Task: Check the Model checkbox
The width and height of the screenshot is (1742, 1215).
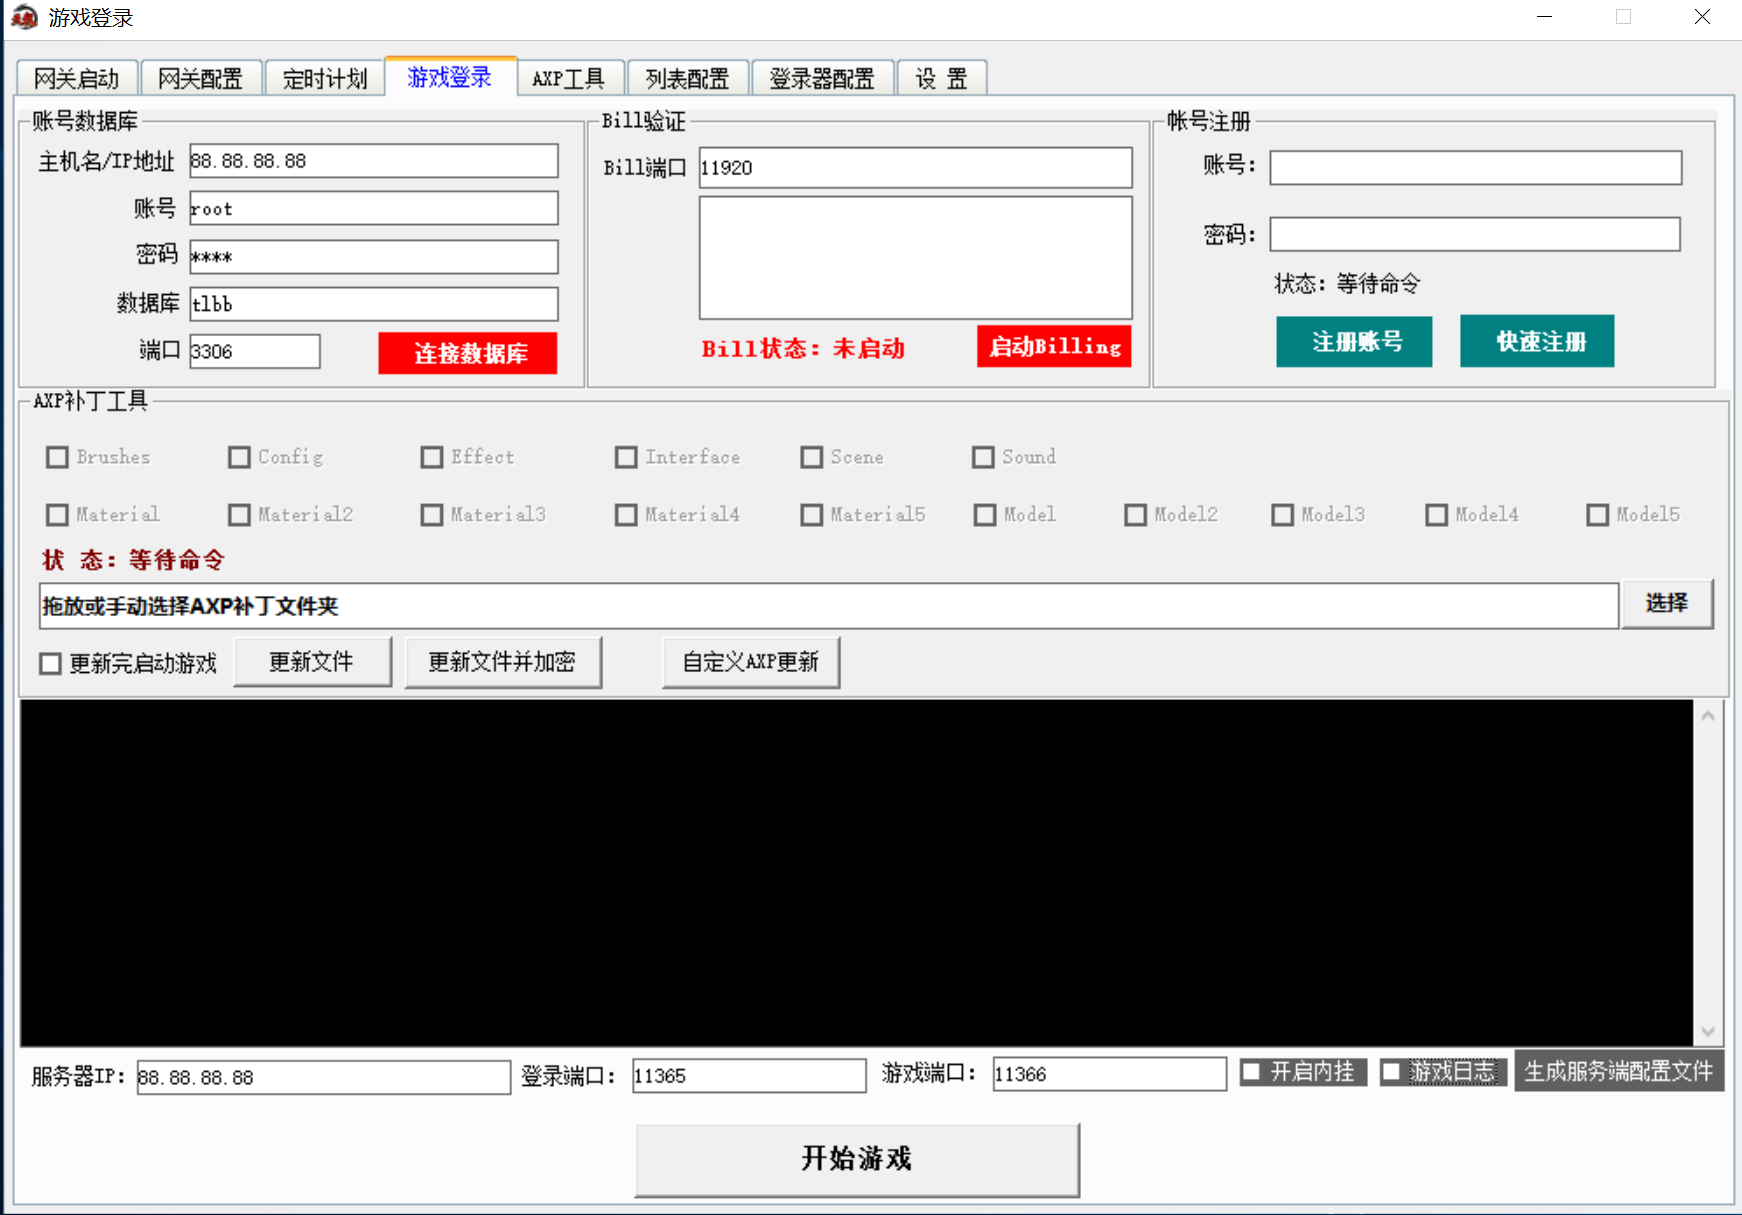Action: click(x=985, y=514)
